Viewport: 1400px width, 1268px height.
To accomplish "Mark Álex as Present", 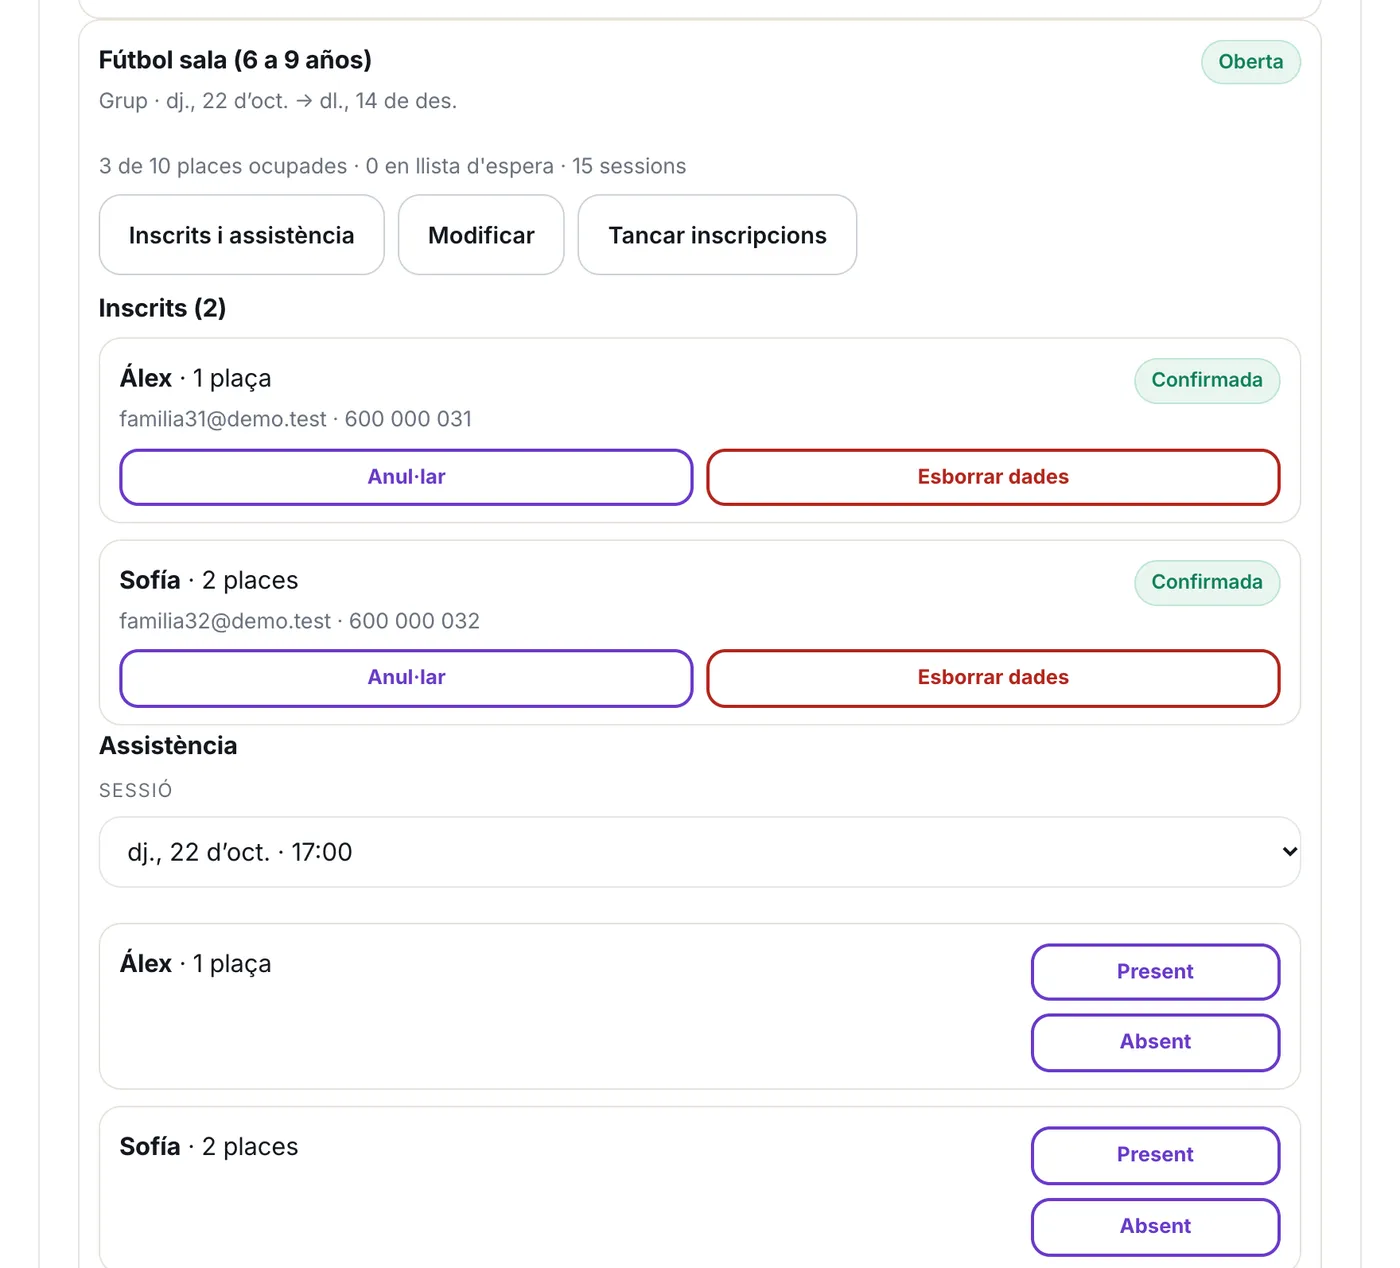I will [1155, 972].
